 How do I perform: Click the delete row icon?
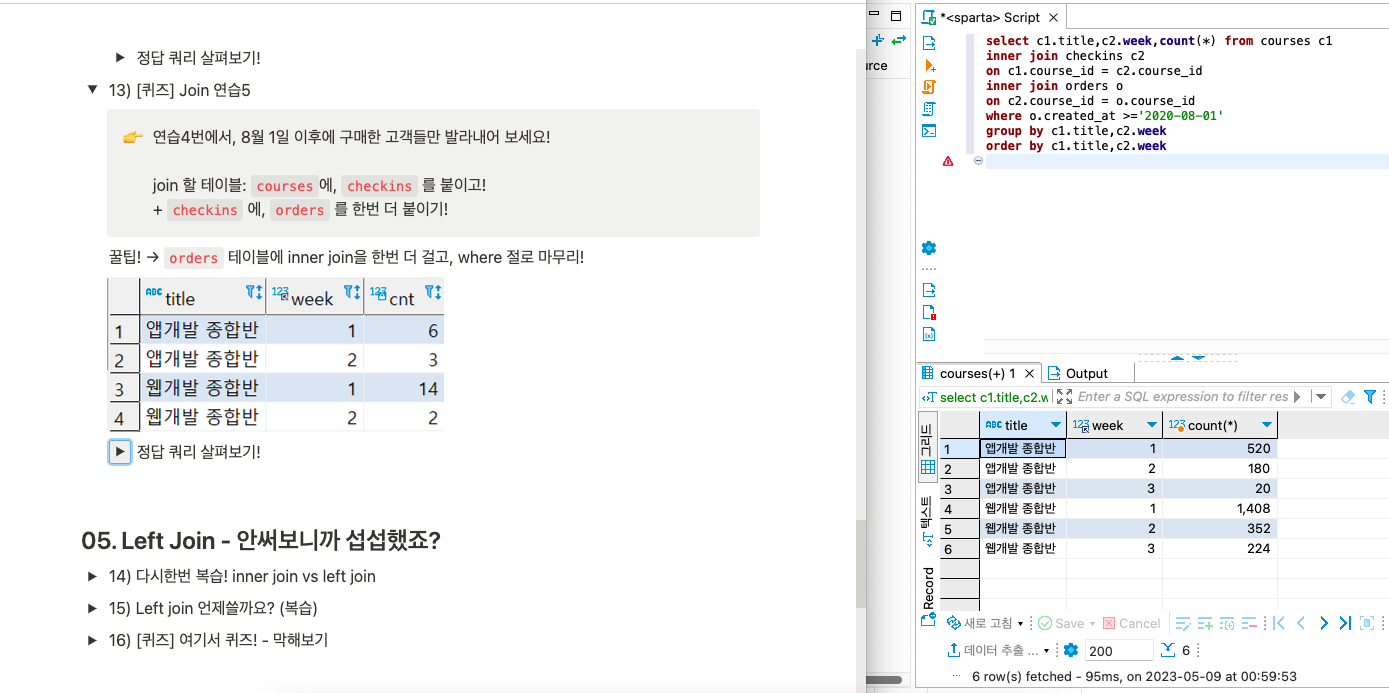point(1249,623)
